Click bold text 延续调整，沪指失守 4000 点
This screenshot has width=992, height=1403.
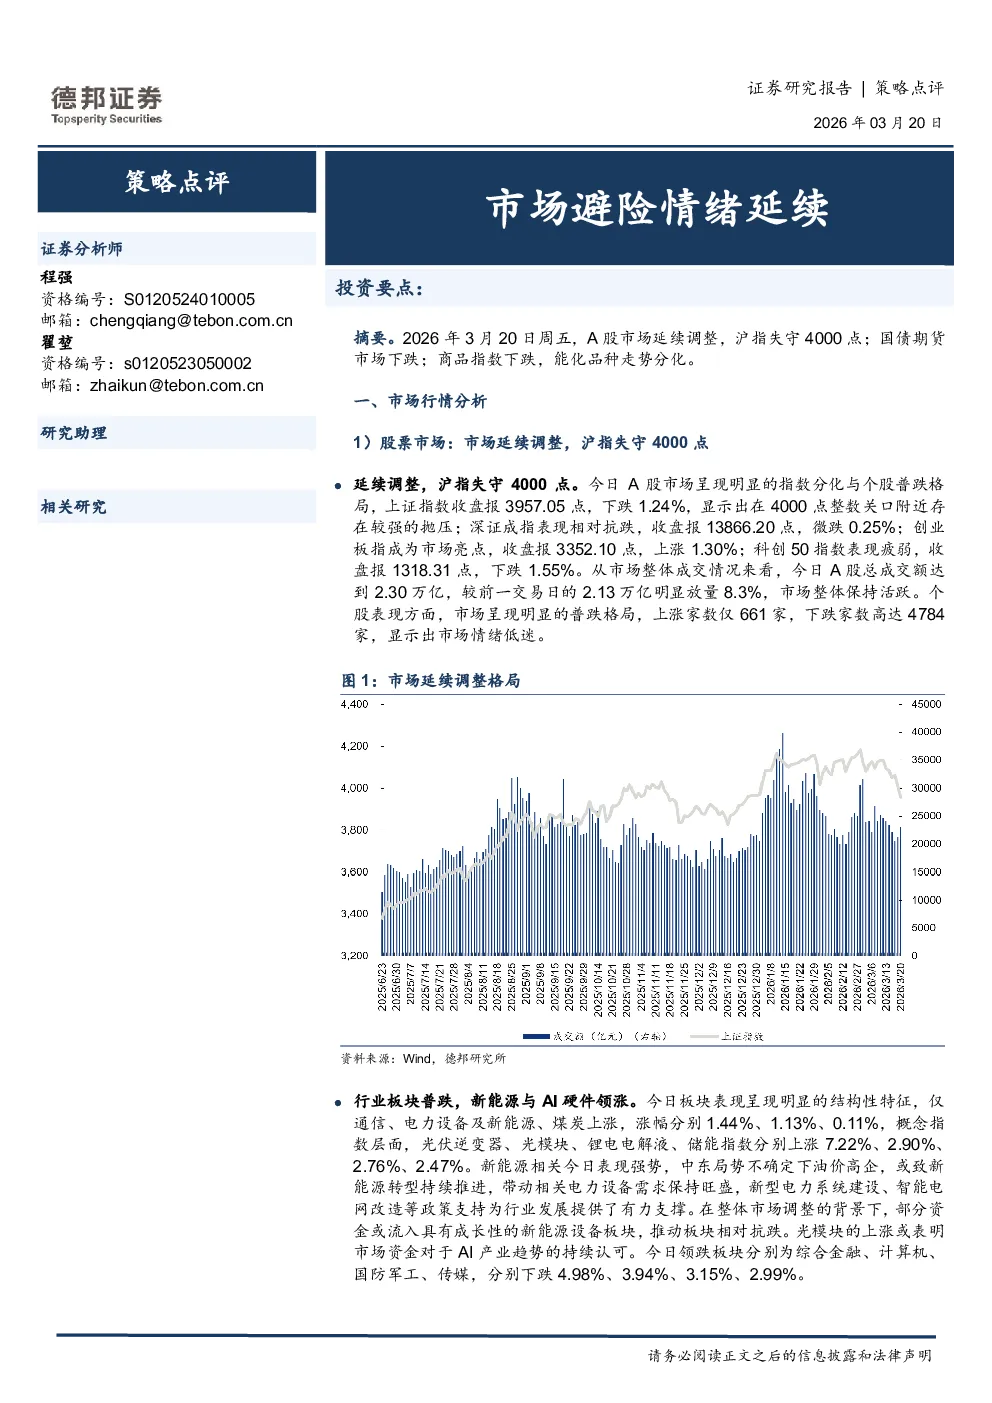(x=469, y=484)
